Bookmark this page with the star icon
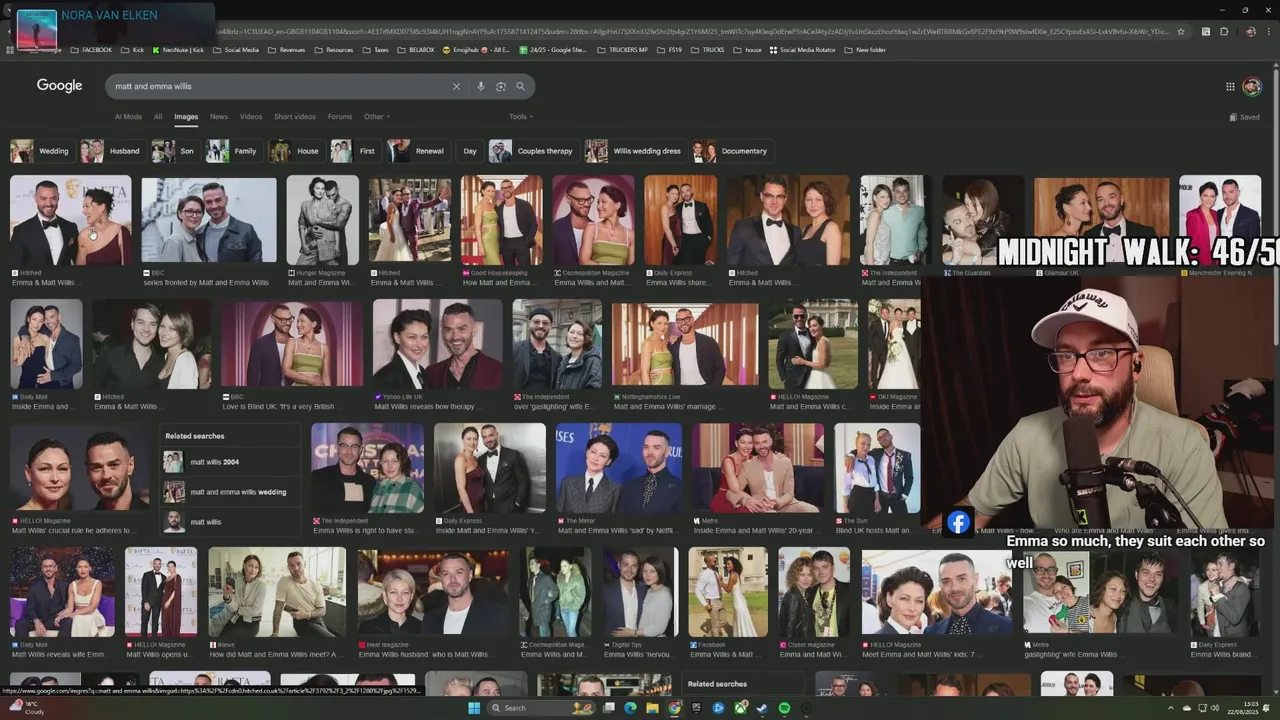Image resolution: width=1280 pixels, height=720 pixels. pyautogui.click(x=1181, y=32)
